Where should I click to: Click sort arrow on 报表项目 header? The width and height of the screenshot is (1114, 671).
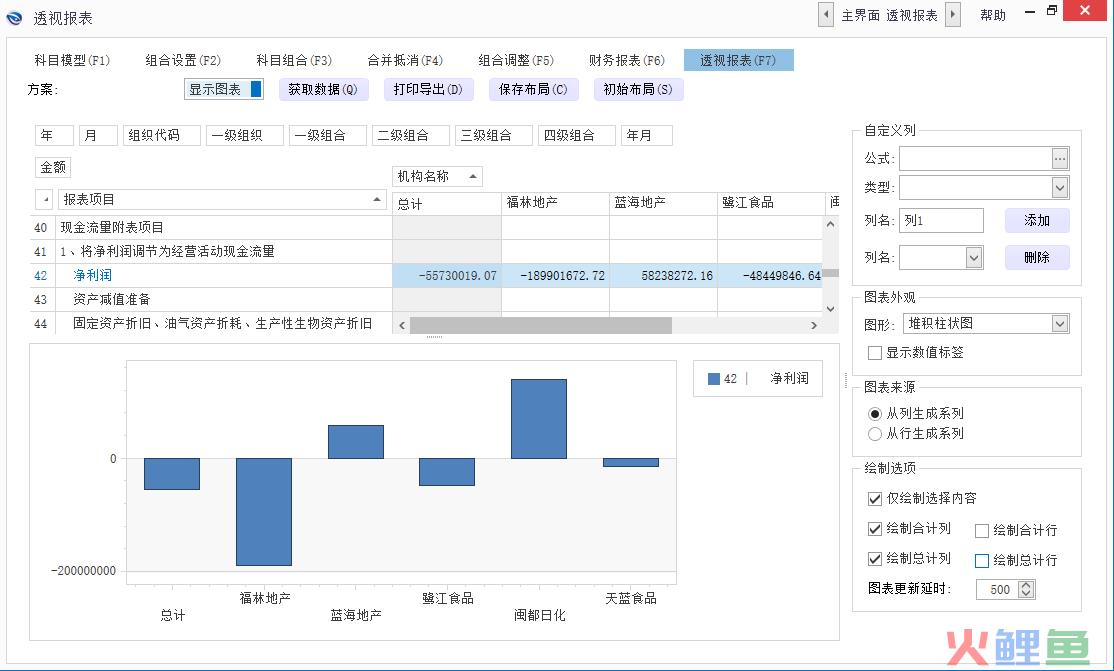click(377, 200)
